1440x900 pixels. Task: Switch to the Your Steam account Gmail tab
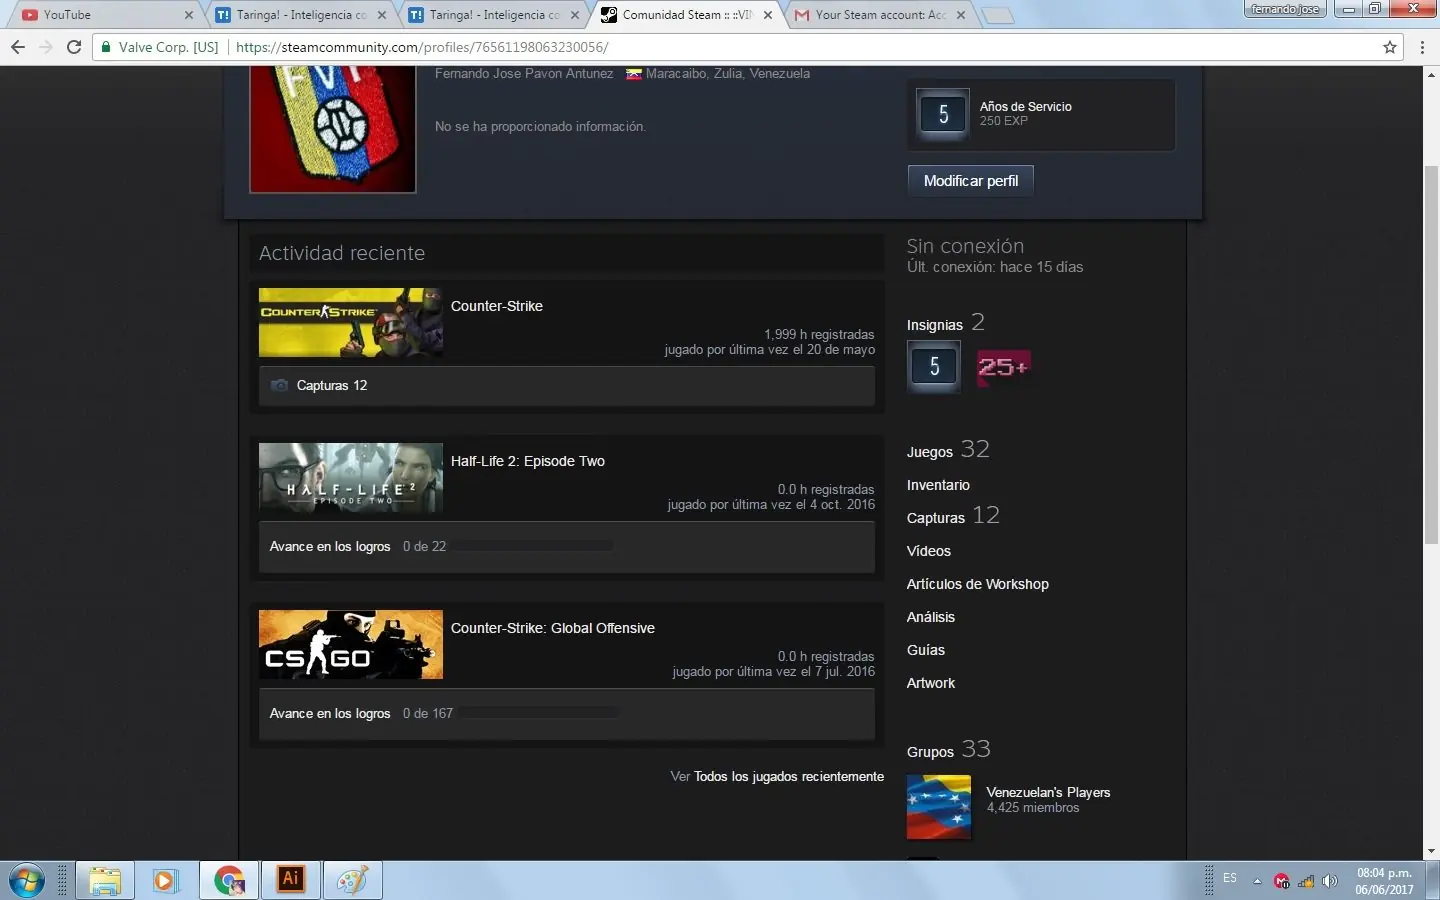880,15
